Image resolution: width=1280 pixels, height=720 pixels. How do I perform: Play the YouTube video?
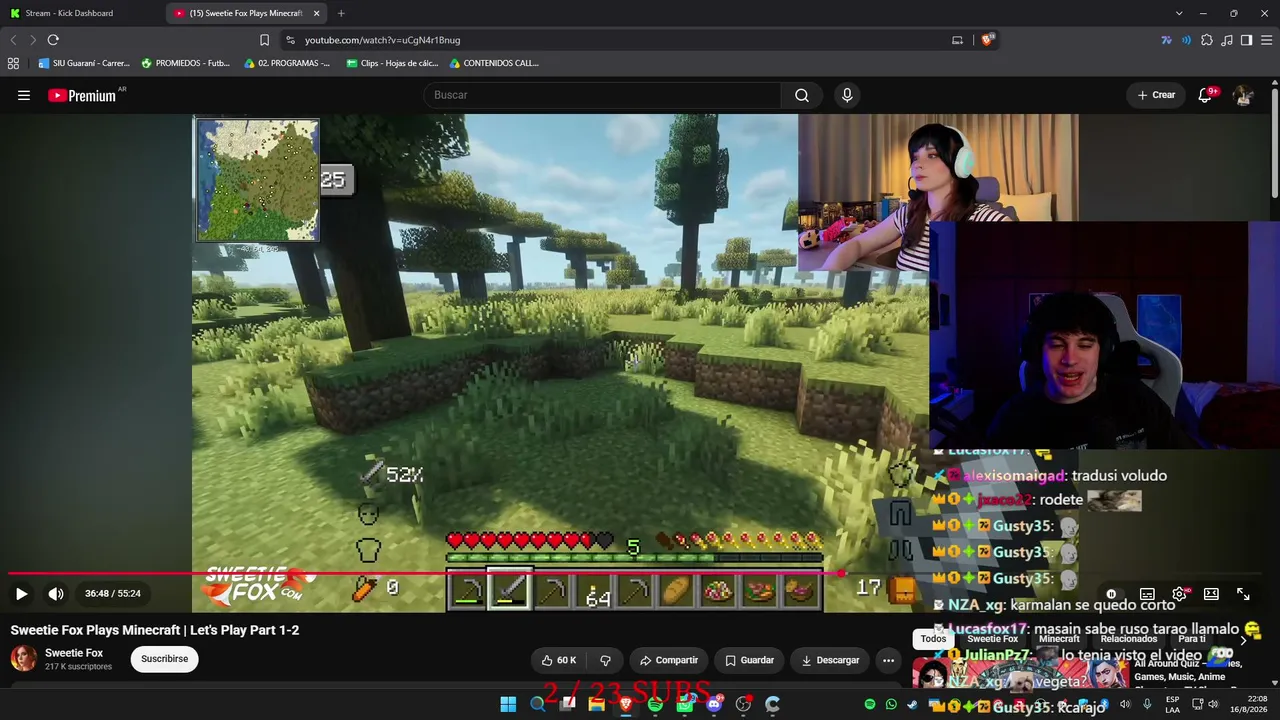pyautogui.click(x=21, y=594)
